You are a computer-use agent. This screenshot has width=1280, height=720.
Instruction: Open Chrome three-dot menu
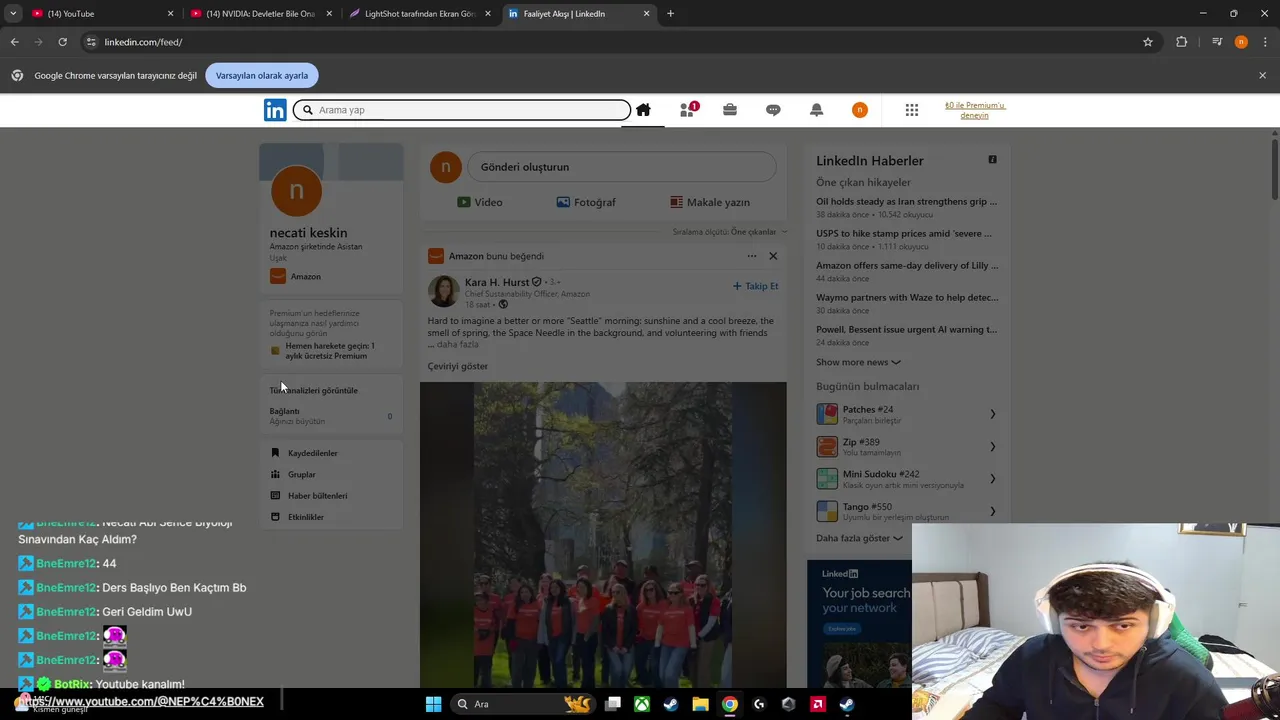coord(1265,42)
